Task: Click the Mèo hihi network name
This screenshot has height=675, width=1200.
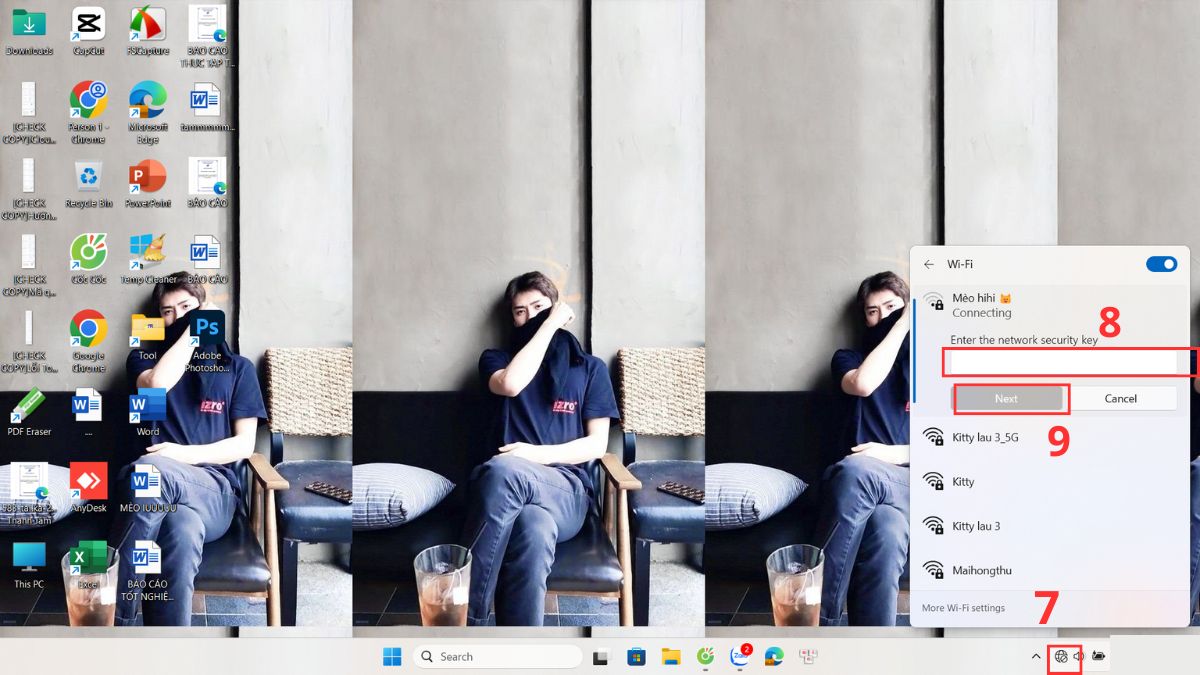Action: [982, 298]
